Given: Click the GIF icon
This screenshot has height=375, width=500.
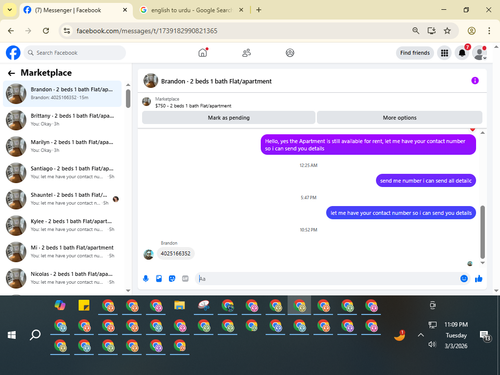Looking at the screenshot, I should (185, 278).
